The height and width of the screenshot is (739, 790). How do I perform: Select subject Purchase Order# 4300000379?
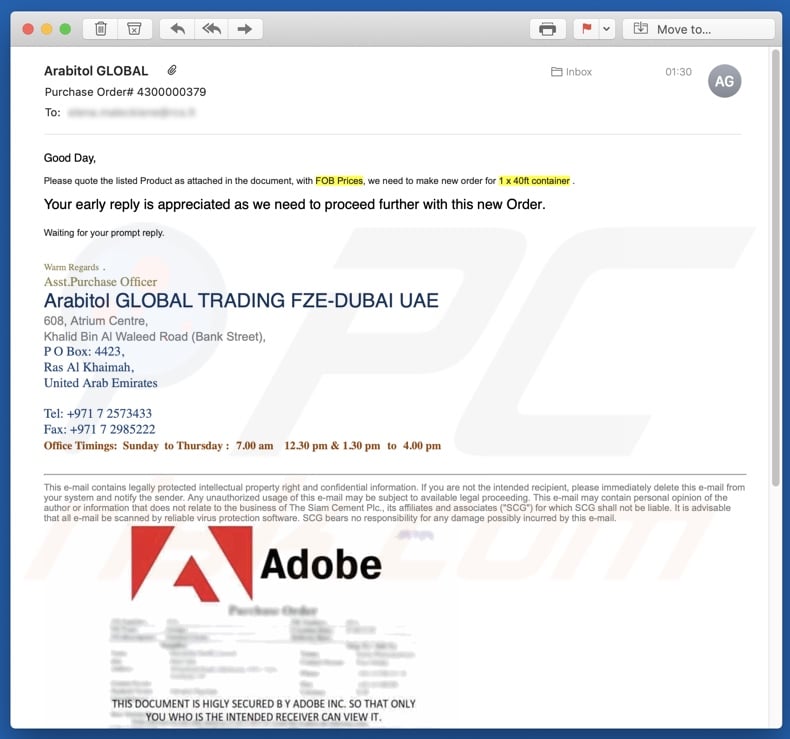point(125,92)
